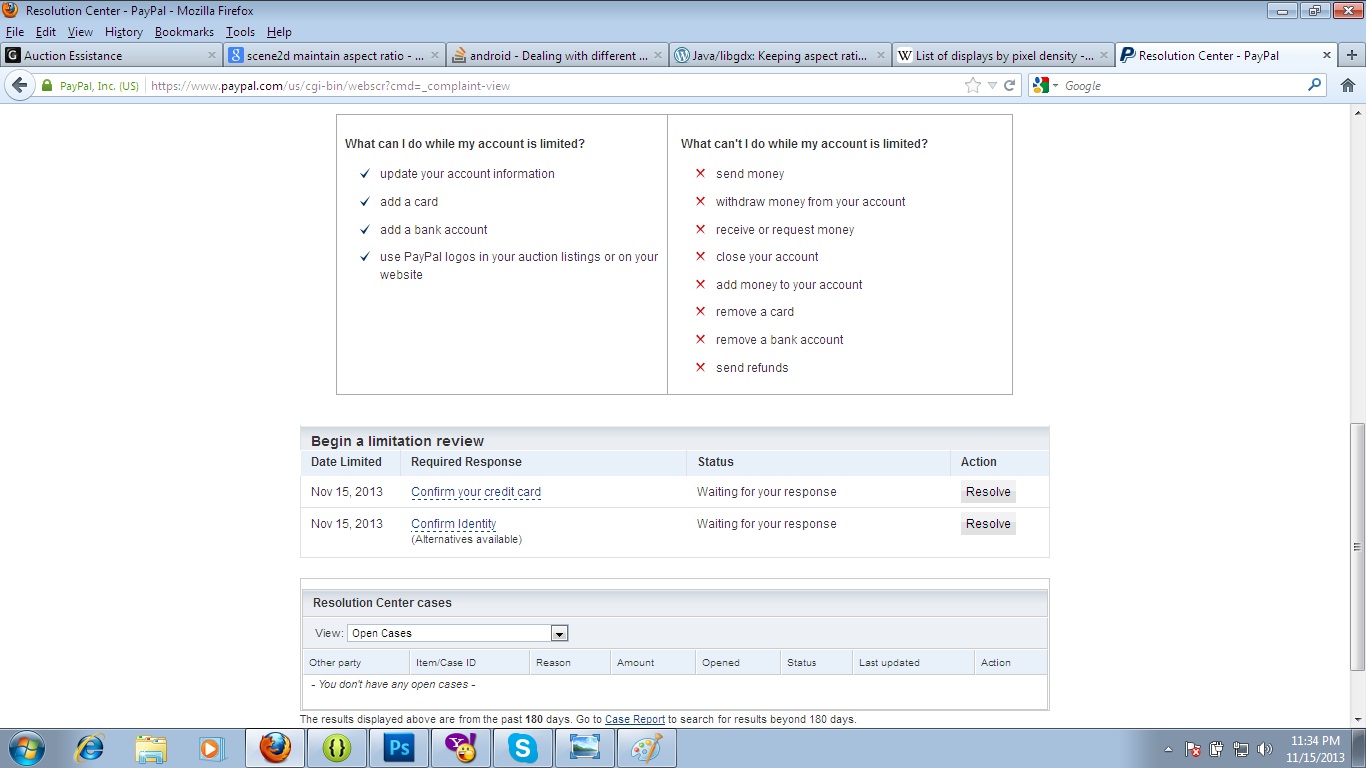Open the History menu
Screen dimensions: 1366x768
124,32
